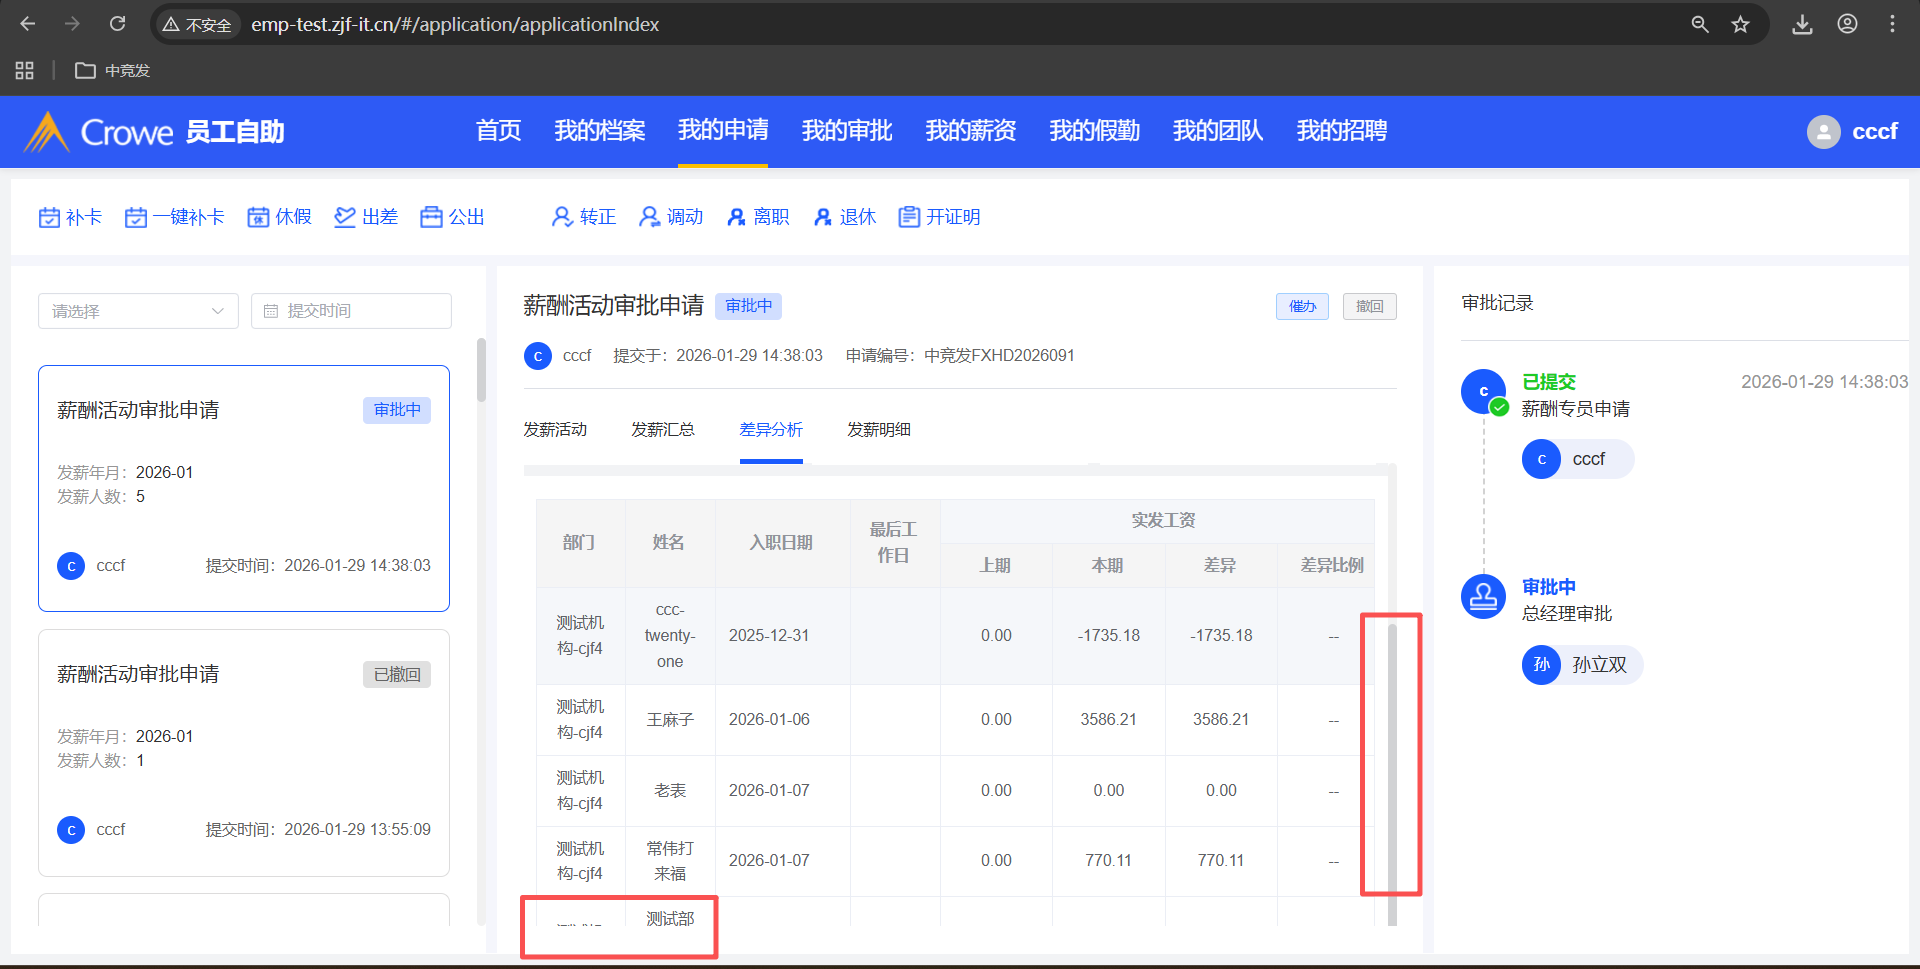1920x969 pixels.
Task: Click the 离职 resignation icon
Action: [736, 217]
